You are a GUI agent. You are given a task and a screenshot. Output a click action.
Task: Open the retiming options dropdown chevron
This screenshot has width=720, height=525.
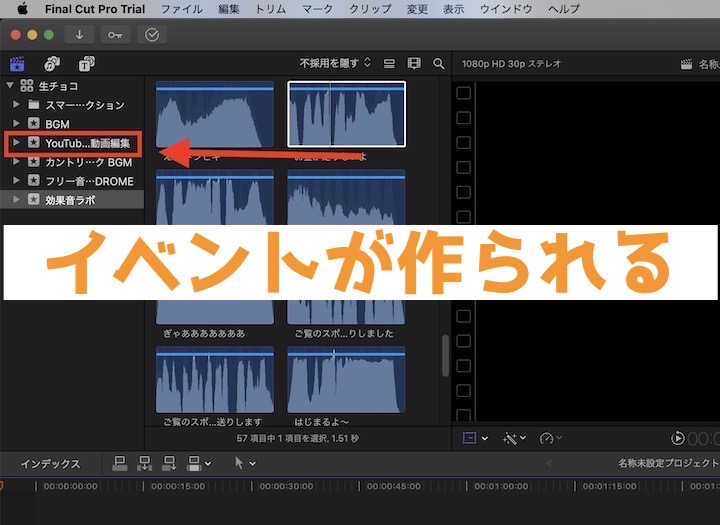[x=559, y=438]
